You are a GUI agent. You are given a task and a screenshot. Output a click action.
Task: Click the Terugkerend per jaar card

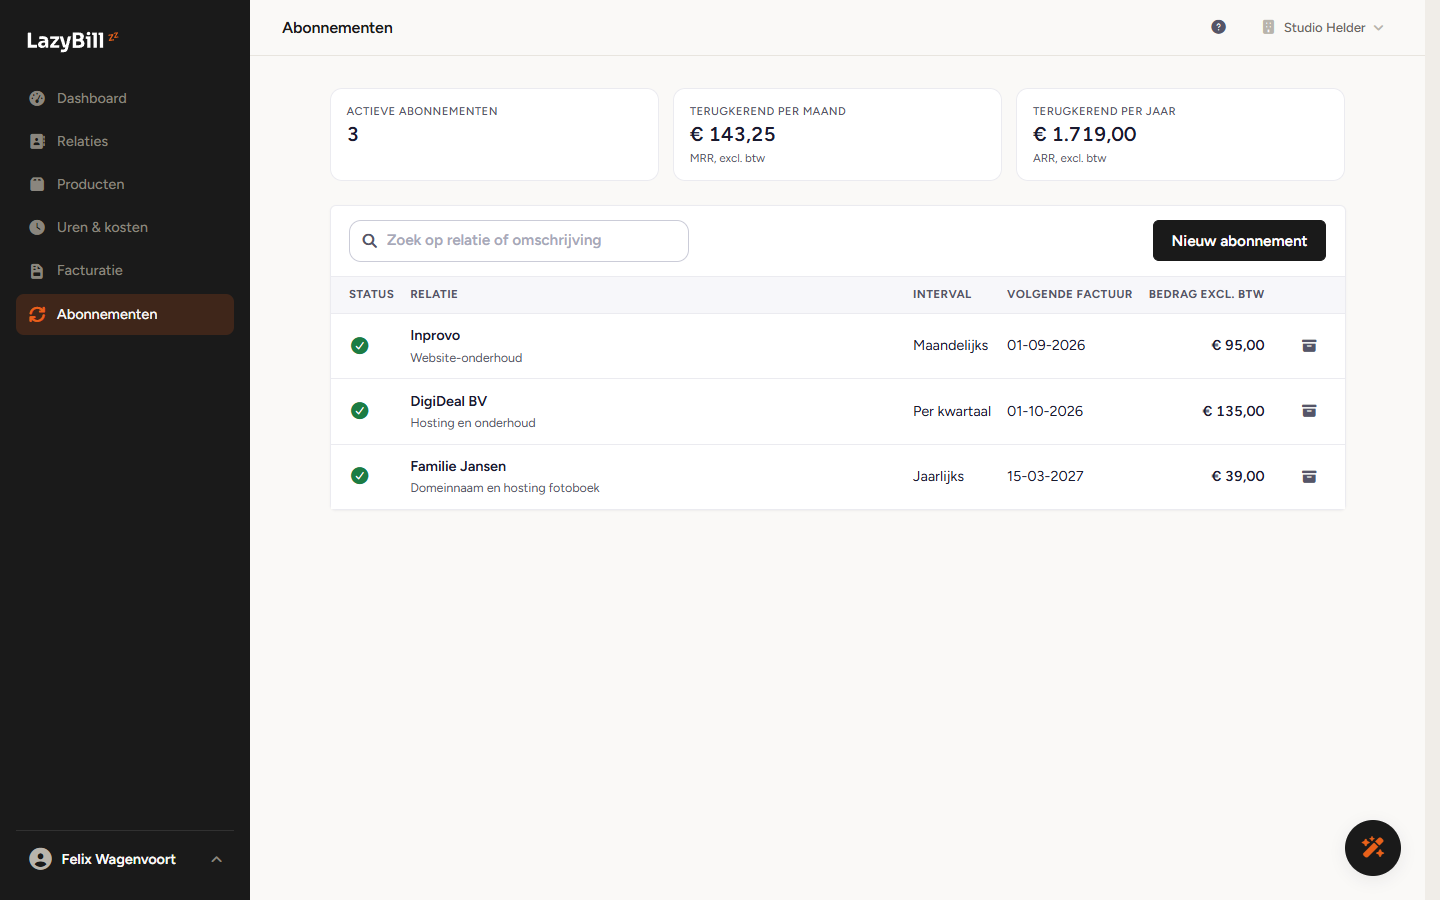pyautogui.click(x=1180, y=135)
